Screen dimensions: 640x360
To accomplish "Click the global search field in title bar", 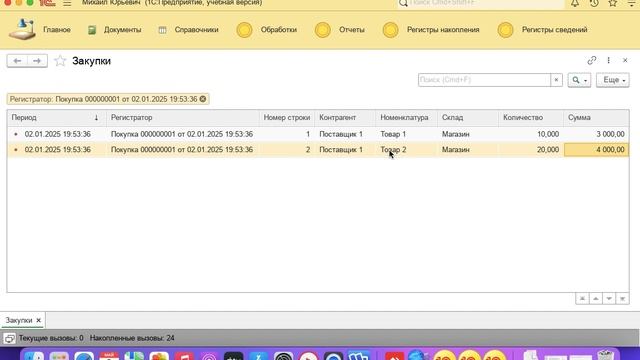I will click(x=481, y=3).
